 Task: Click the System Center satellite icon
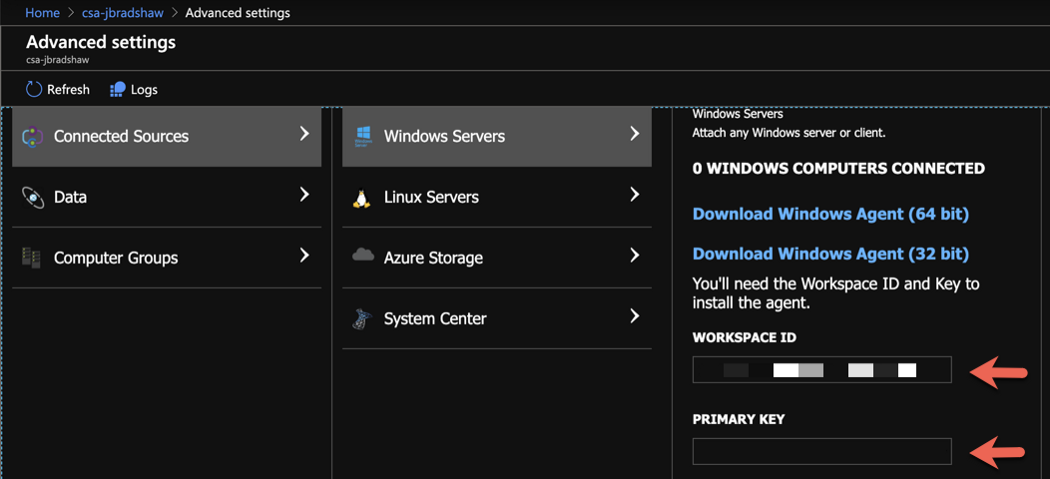(x=363, y=319)
